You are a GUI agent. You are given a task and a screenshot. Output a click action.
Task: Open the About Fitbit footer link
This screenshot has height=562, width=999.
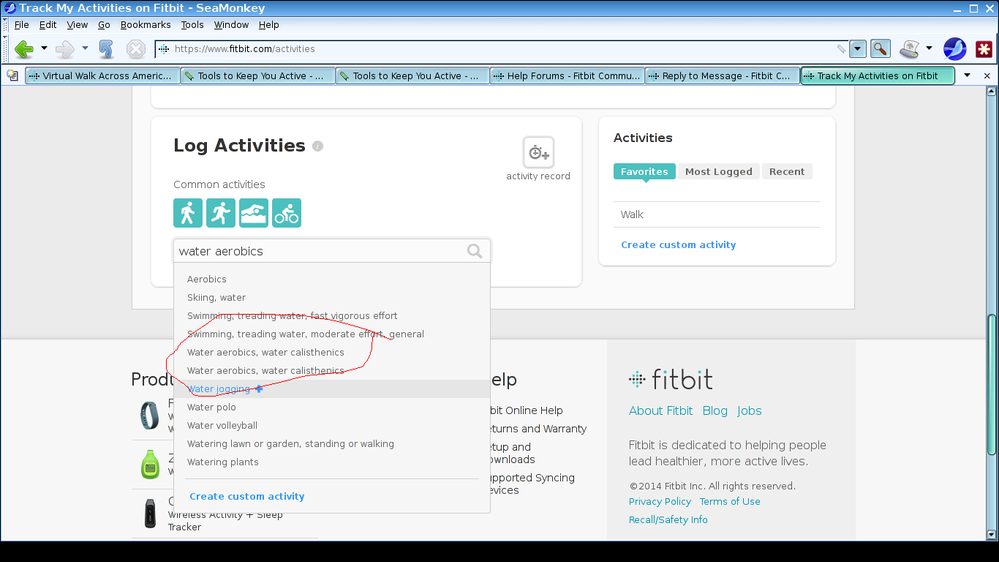(x=661, y=411)
